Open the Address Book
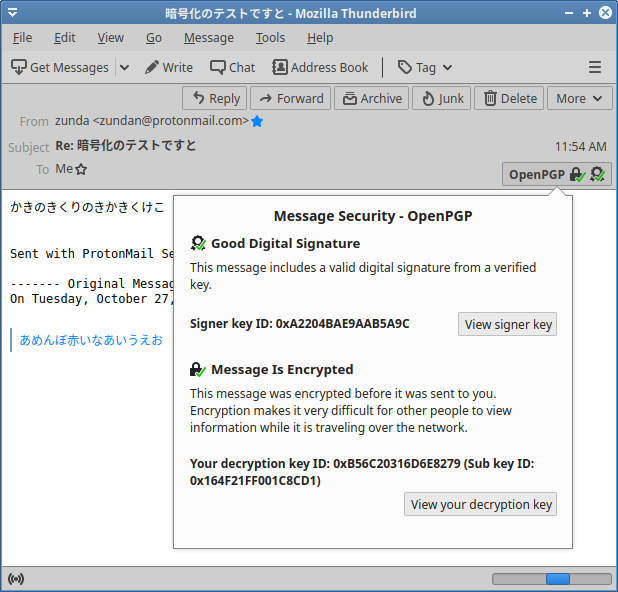Screen dimensions: 618x592 (x=320, y=67)
